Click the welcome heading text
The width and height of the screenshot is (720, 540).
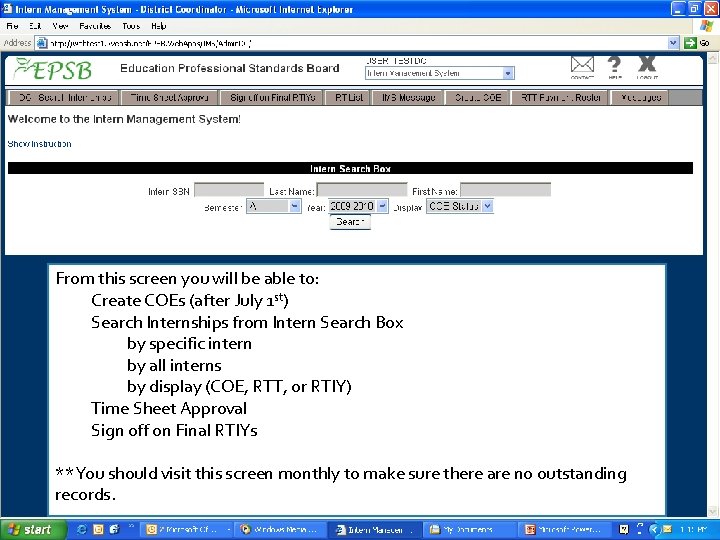click(x=124, y=119)
